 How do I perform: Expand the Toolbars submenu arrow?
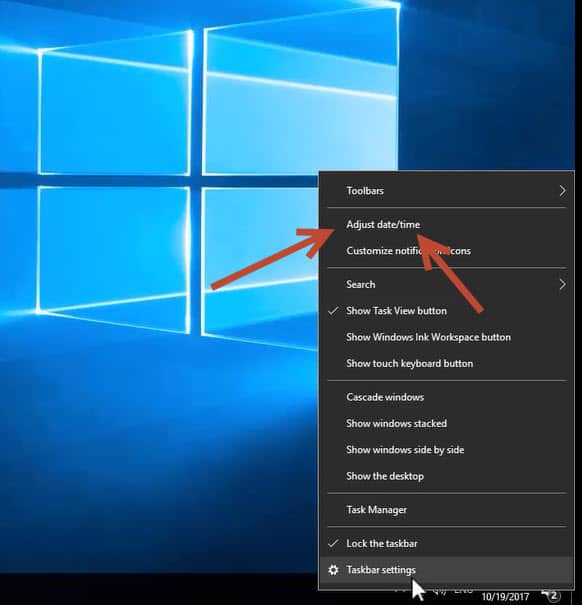tap(563, 191)
